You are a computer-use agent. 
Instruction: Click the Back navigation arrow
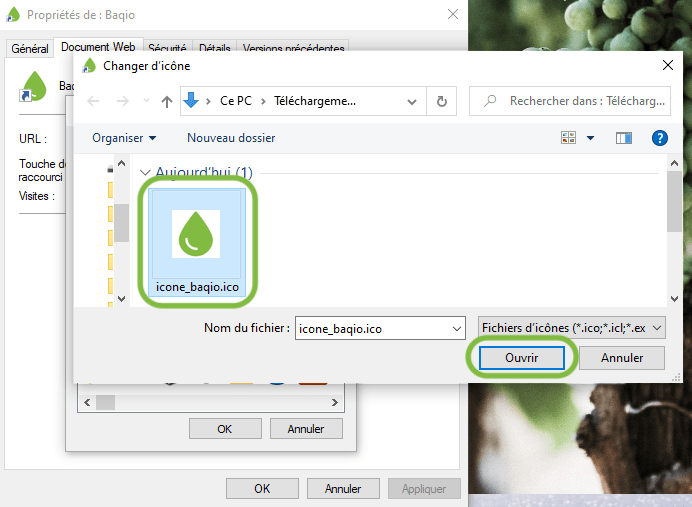click(x=94, y=101)
